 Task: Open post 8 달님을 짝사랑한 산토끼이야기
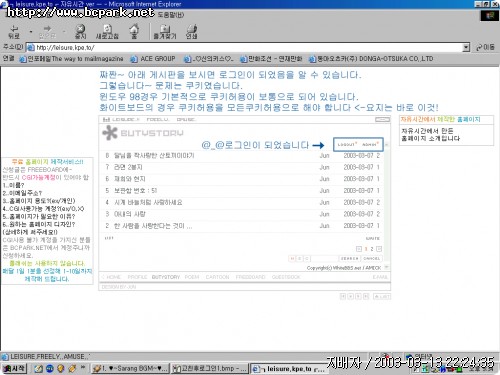[x=154, y=155]
